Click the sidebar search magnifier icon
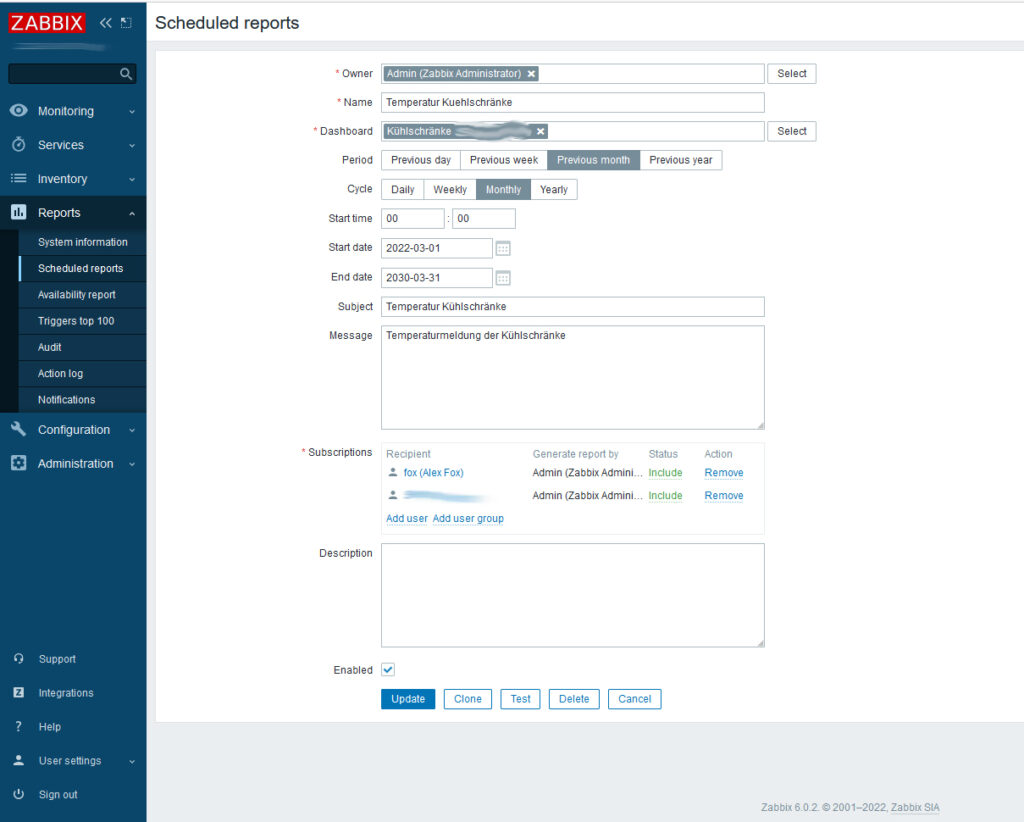1024x822 pixels. click(125, 74)
